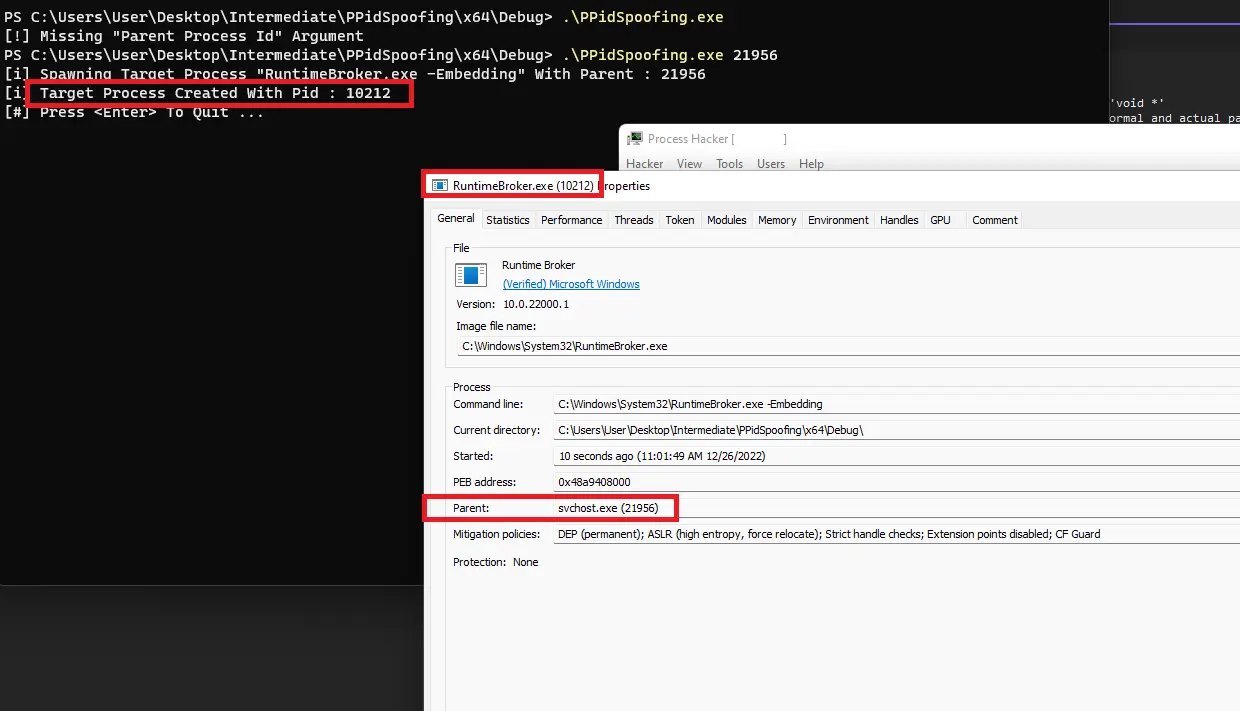Select the Token tab
Image resolution: width=1240 pixels, height=711 pixels.
click(x=680, y=220)
